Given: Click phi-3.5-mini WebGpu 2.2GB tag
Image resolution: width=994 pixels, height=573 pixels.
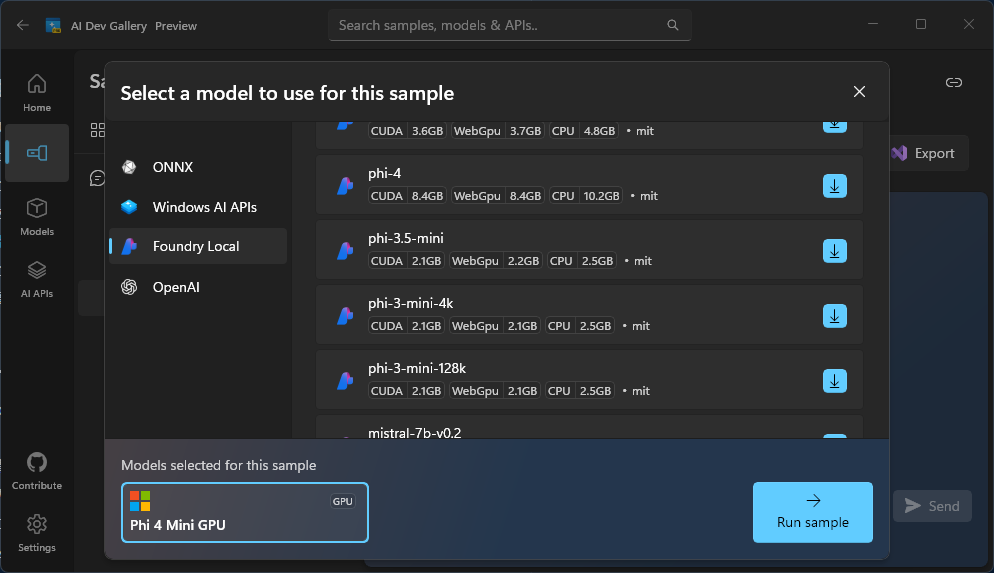Looking at the screenshot, I should click(496, 261).
